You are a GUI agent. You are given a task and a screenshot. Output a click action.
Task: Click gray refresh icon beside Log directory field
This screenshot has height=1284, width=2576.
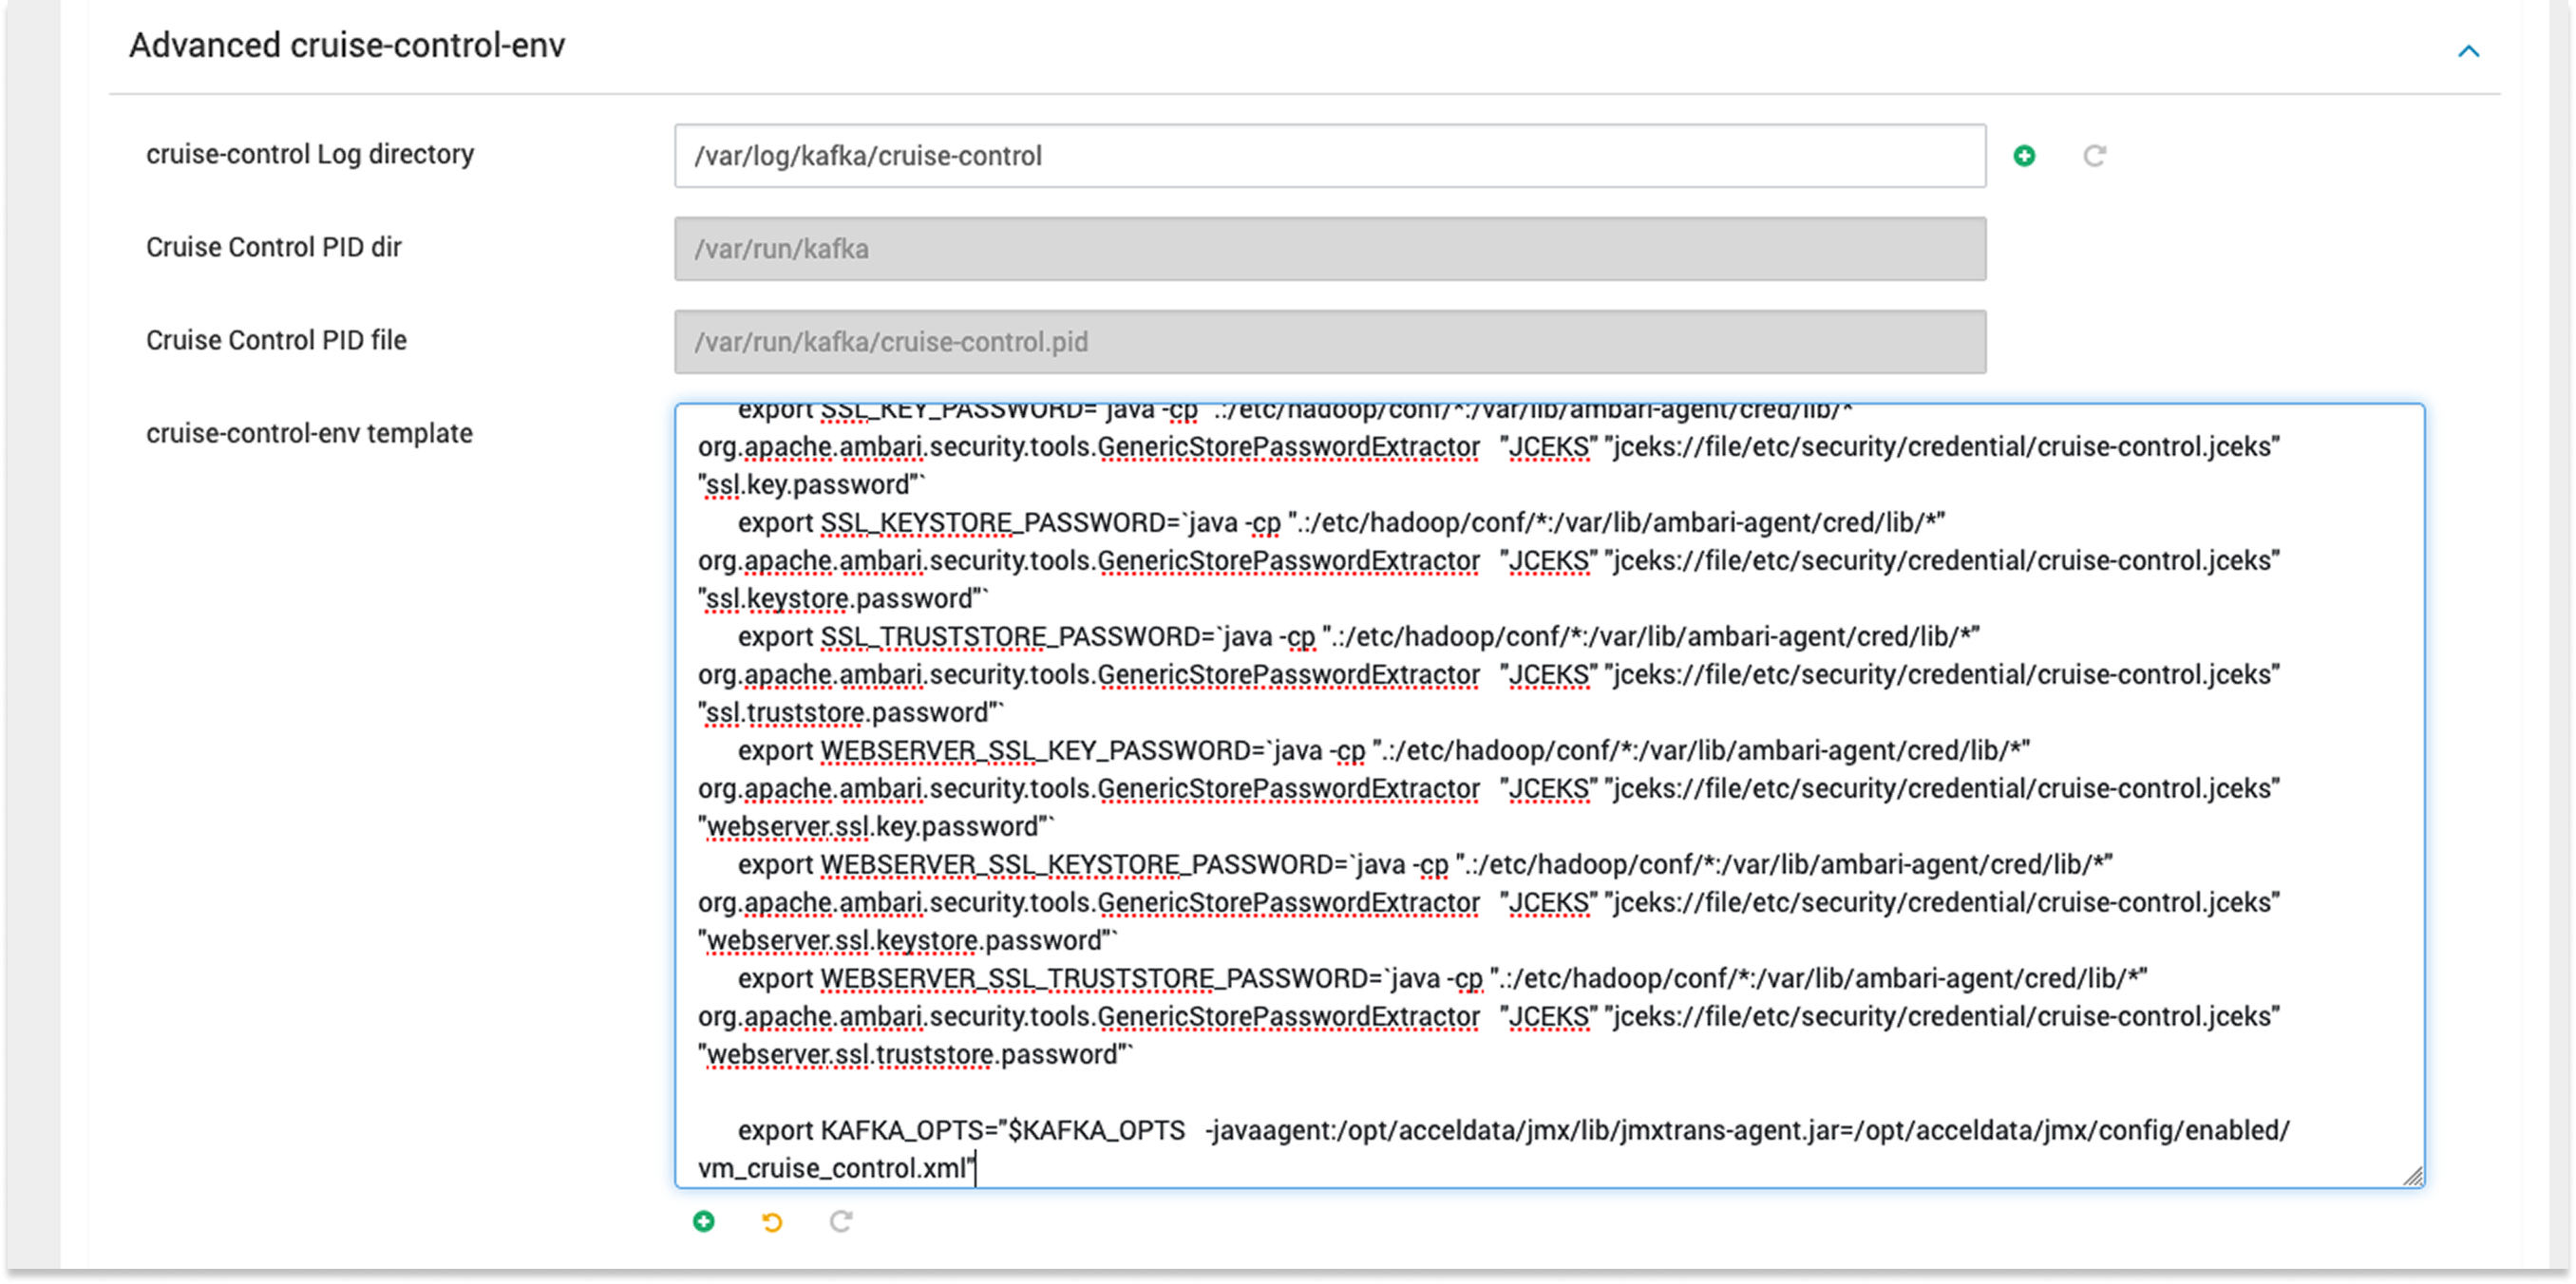2094,156
